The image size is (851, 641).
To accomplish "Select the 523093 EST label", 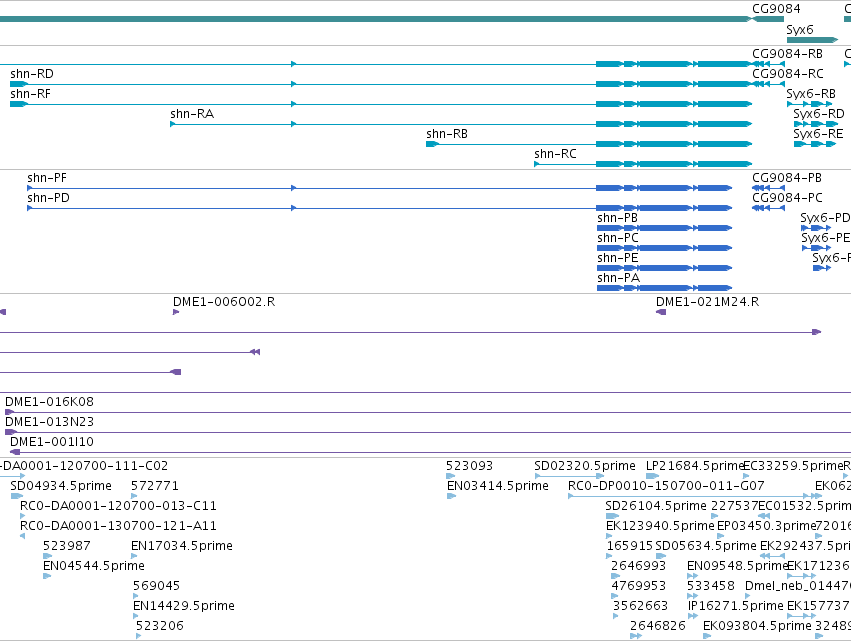I will (x=469, y=466).
